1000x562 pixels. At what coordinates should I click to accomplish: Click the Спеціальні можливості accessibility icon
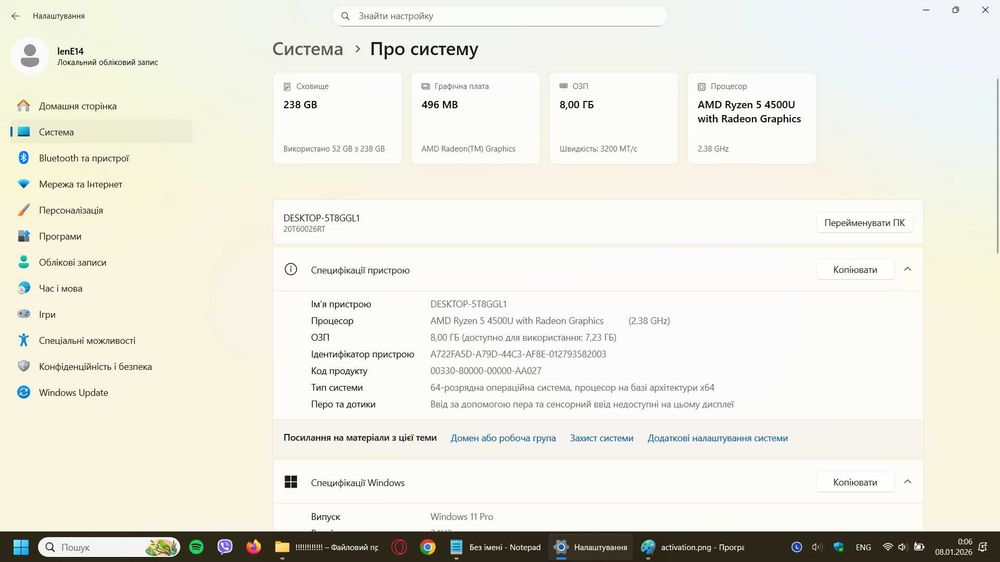pyautogui.click(x=24, y=341)
